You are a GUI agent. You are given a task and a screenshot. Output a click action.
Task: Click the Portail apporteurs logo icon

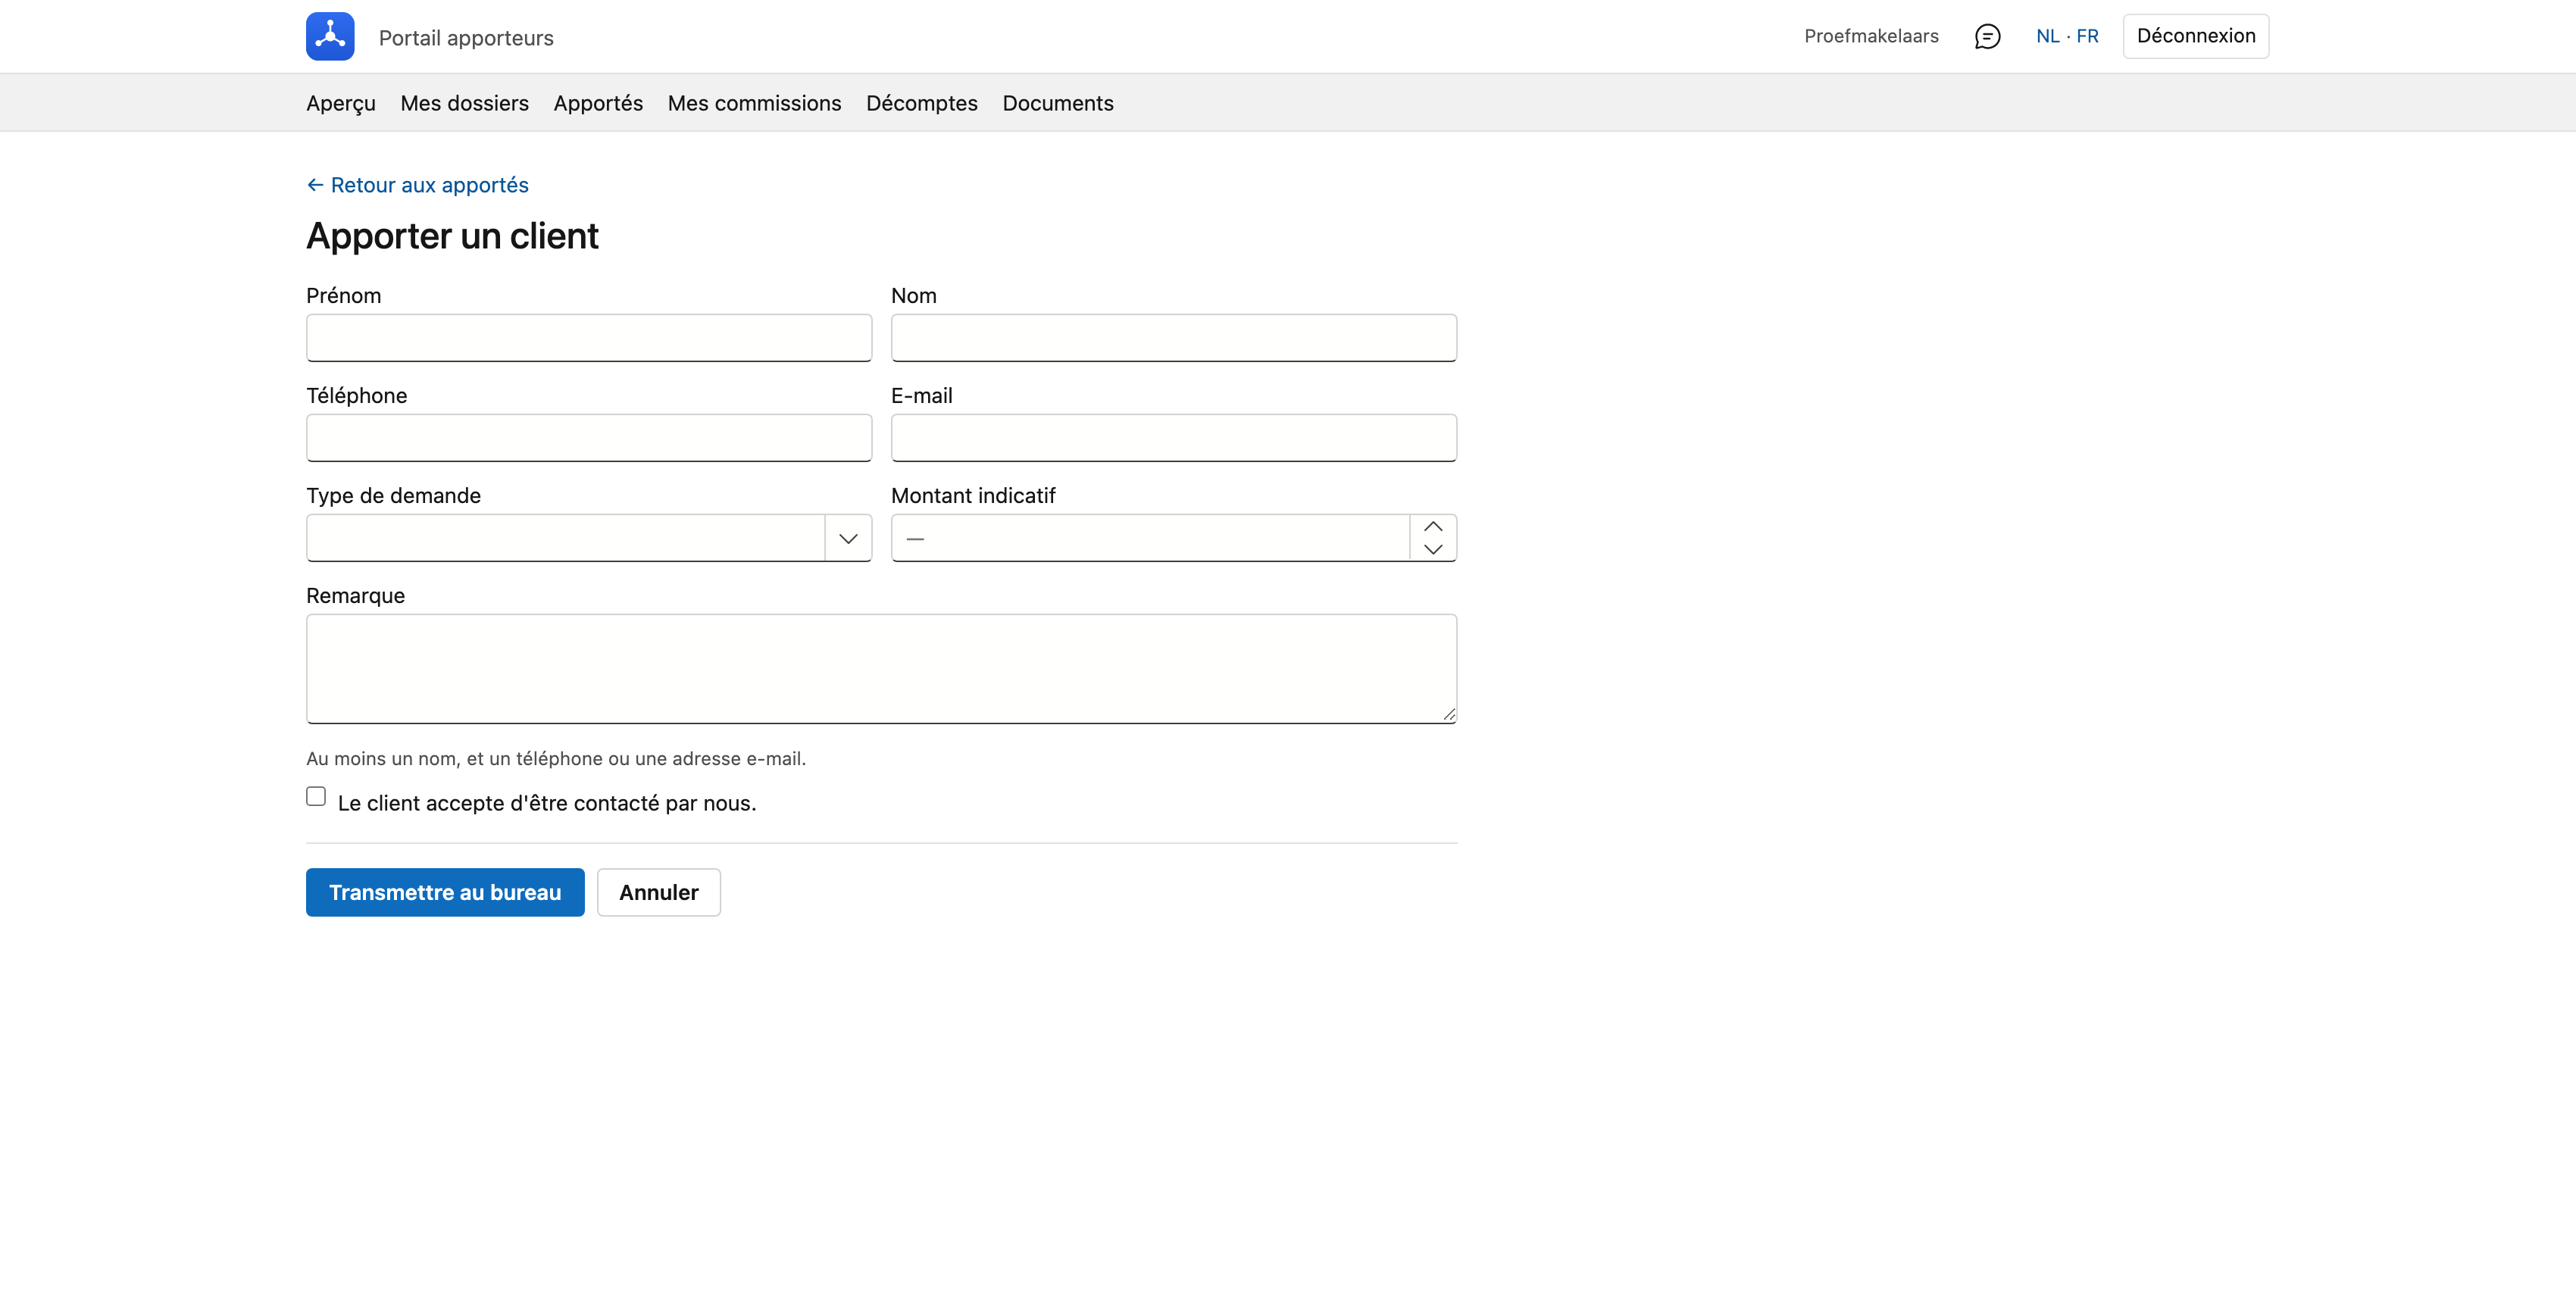click(x=330, y=36)
